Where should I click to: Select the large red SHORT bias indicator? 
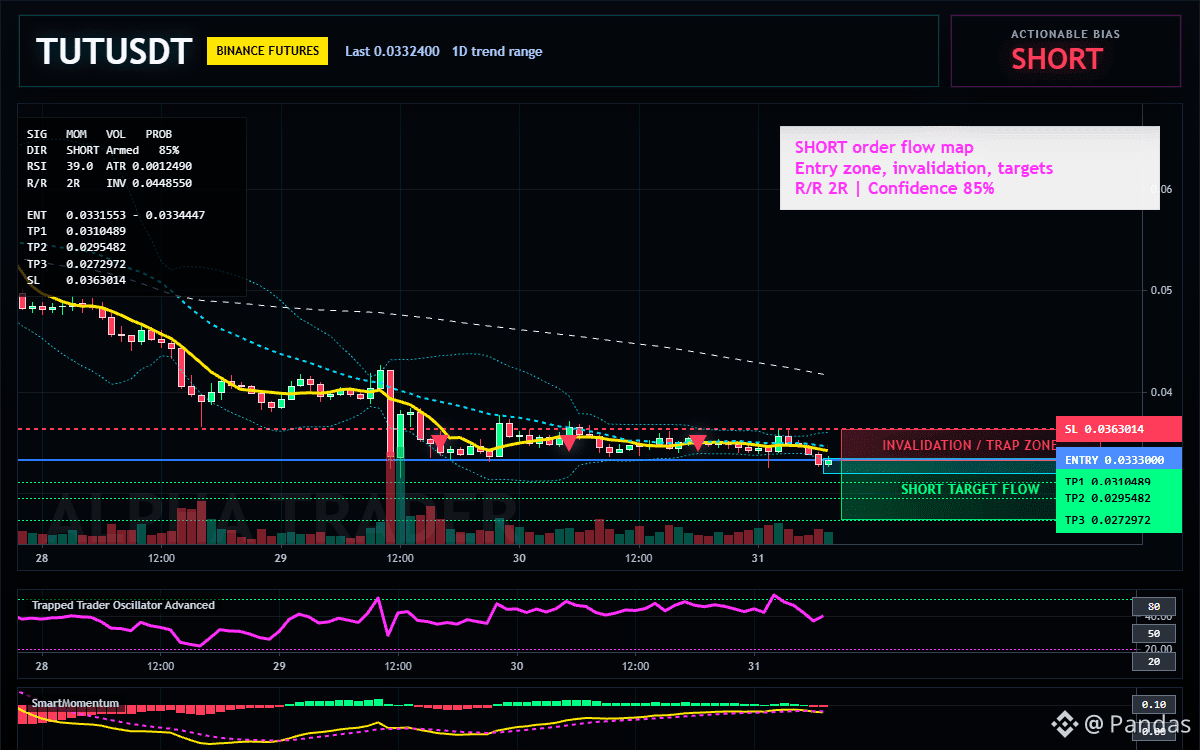click(1056, 59)
